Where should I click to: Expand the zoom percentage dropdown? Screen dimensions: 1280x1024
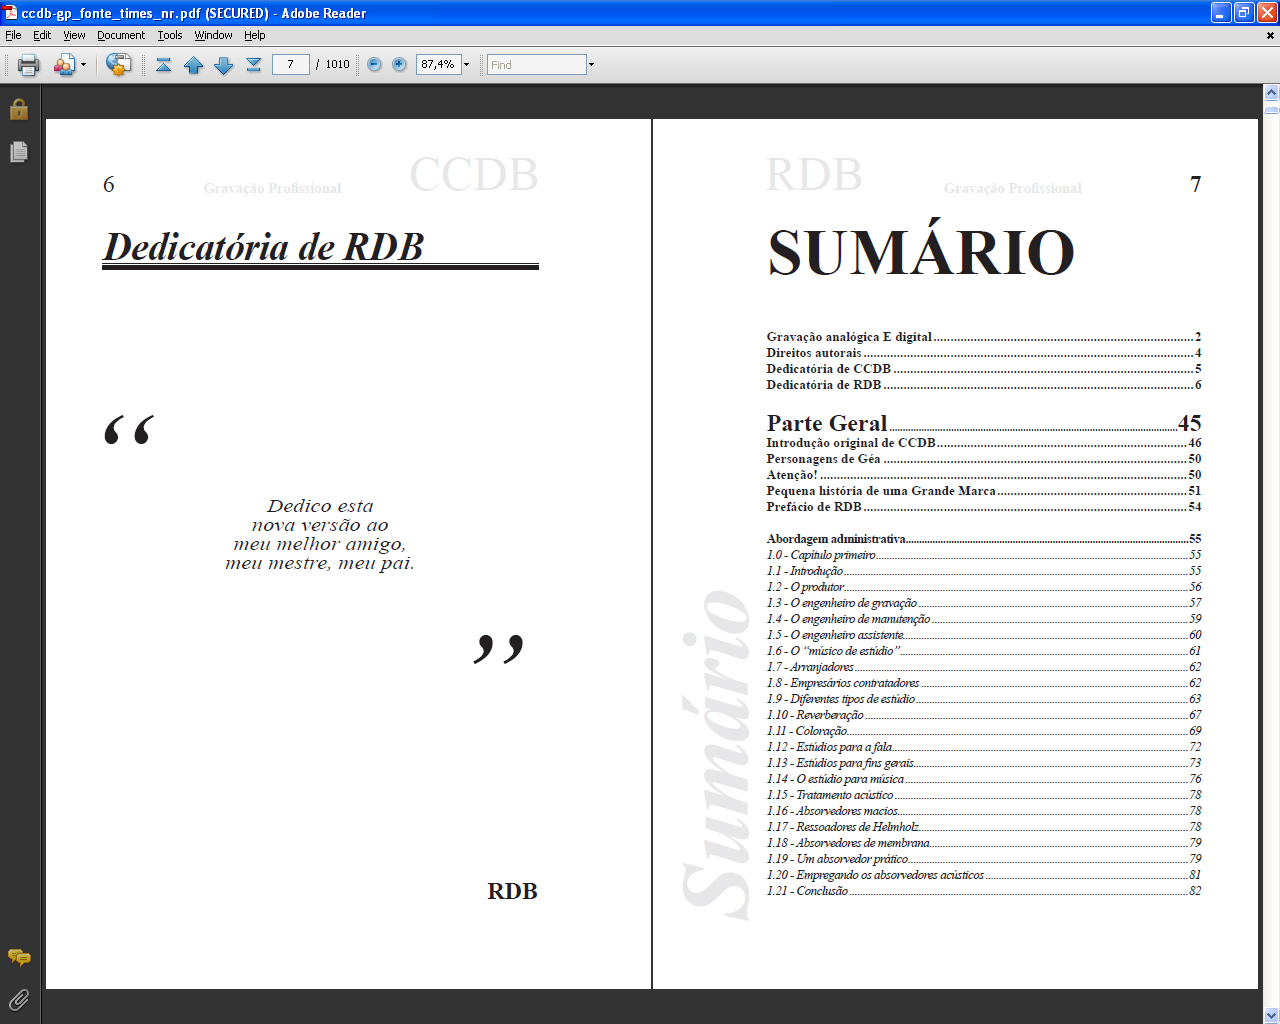(466, 65)
